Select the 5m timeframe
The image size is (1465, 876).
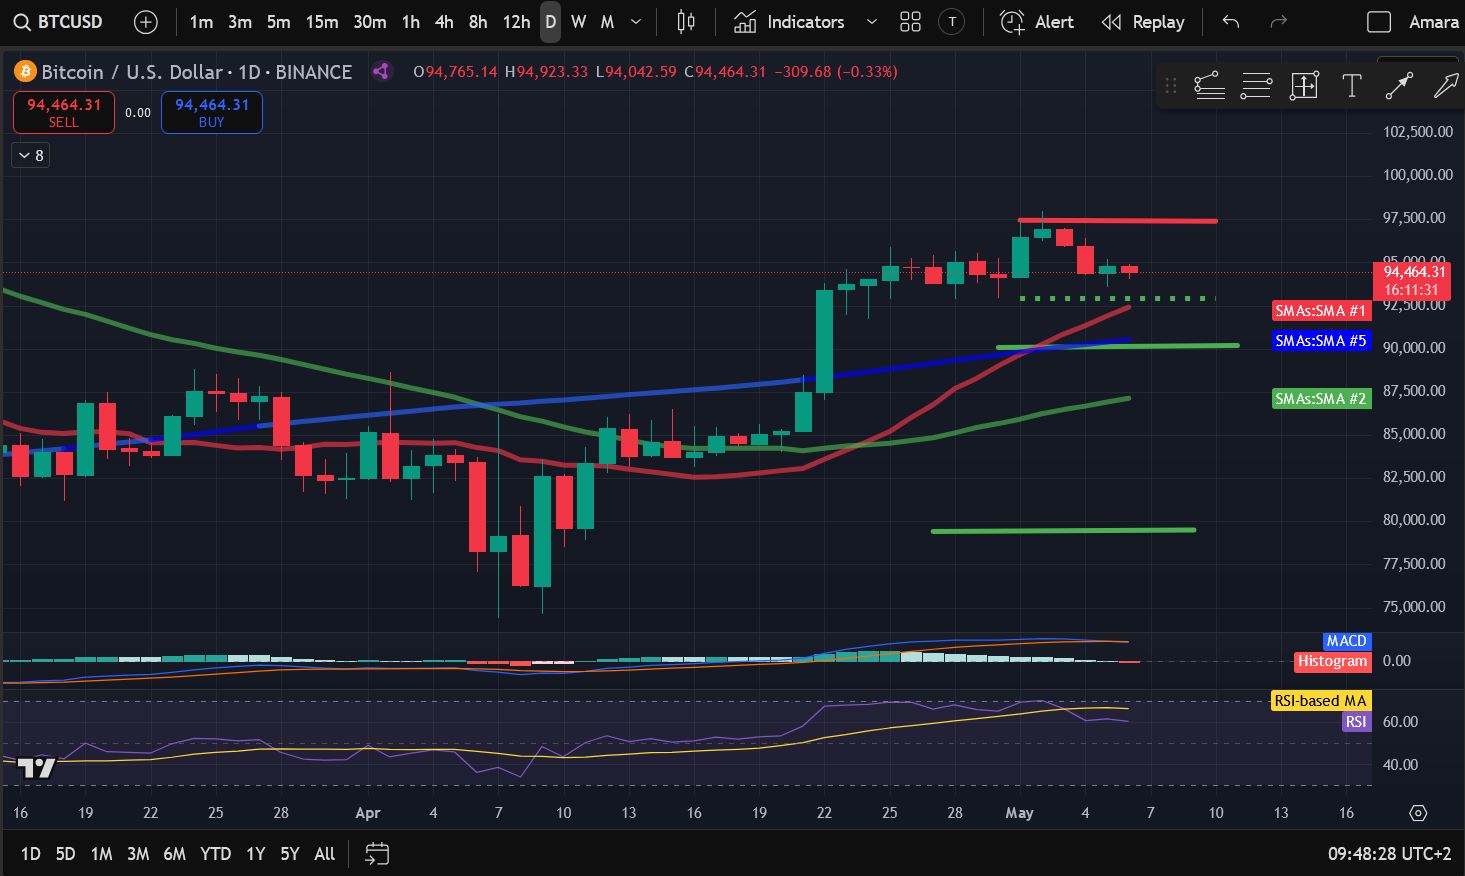click(x=279, y=22)
